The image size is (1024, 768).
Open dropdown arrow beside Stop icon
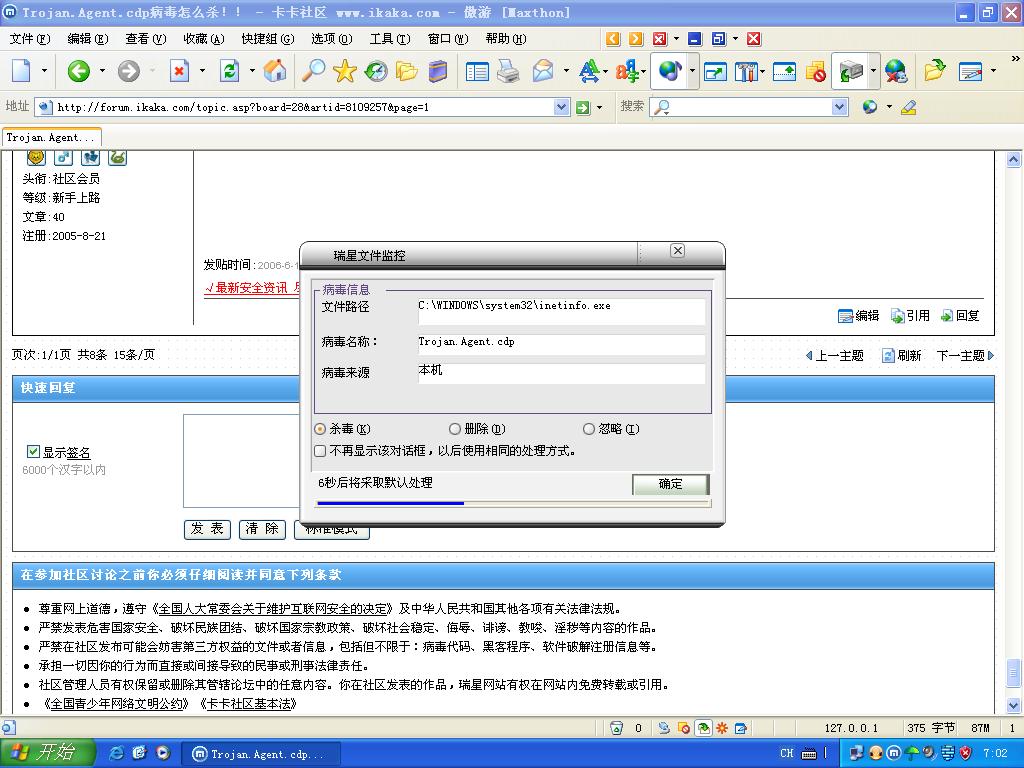coord(202,71)
